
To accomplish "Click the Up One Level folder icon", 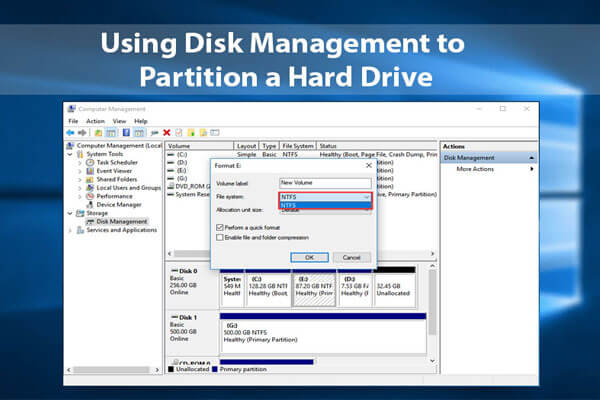I will tap(98, 133).
